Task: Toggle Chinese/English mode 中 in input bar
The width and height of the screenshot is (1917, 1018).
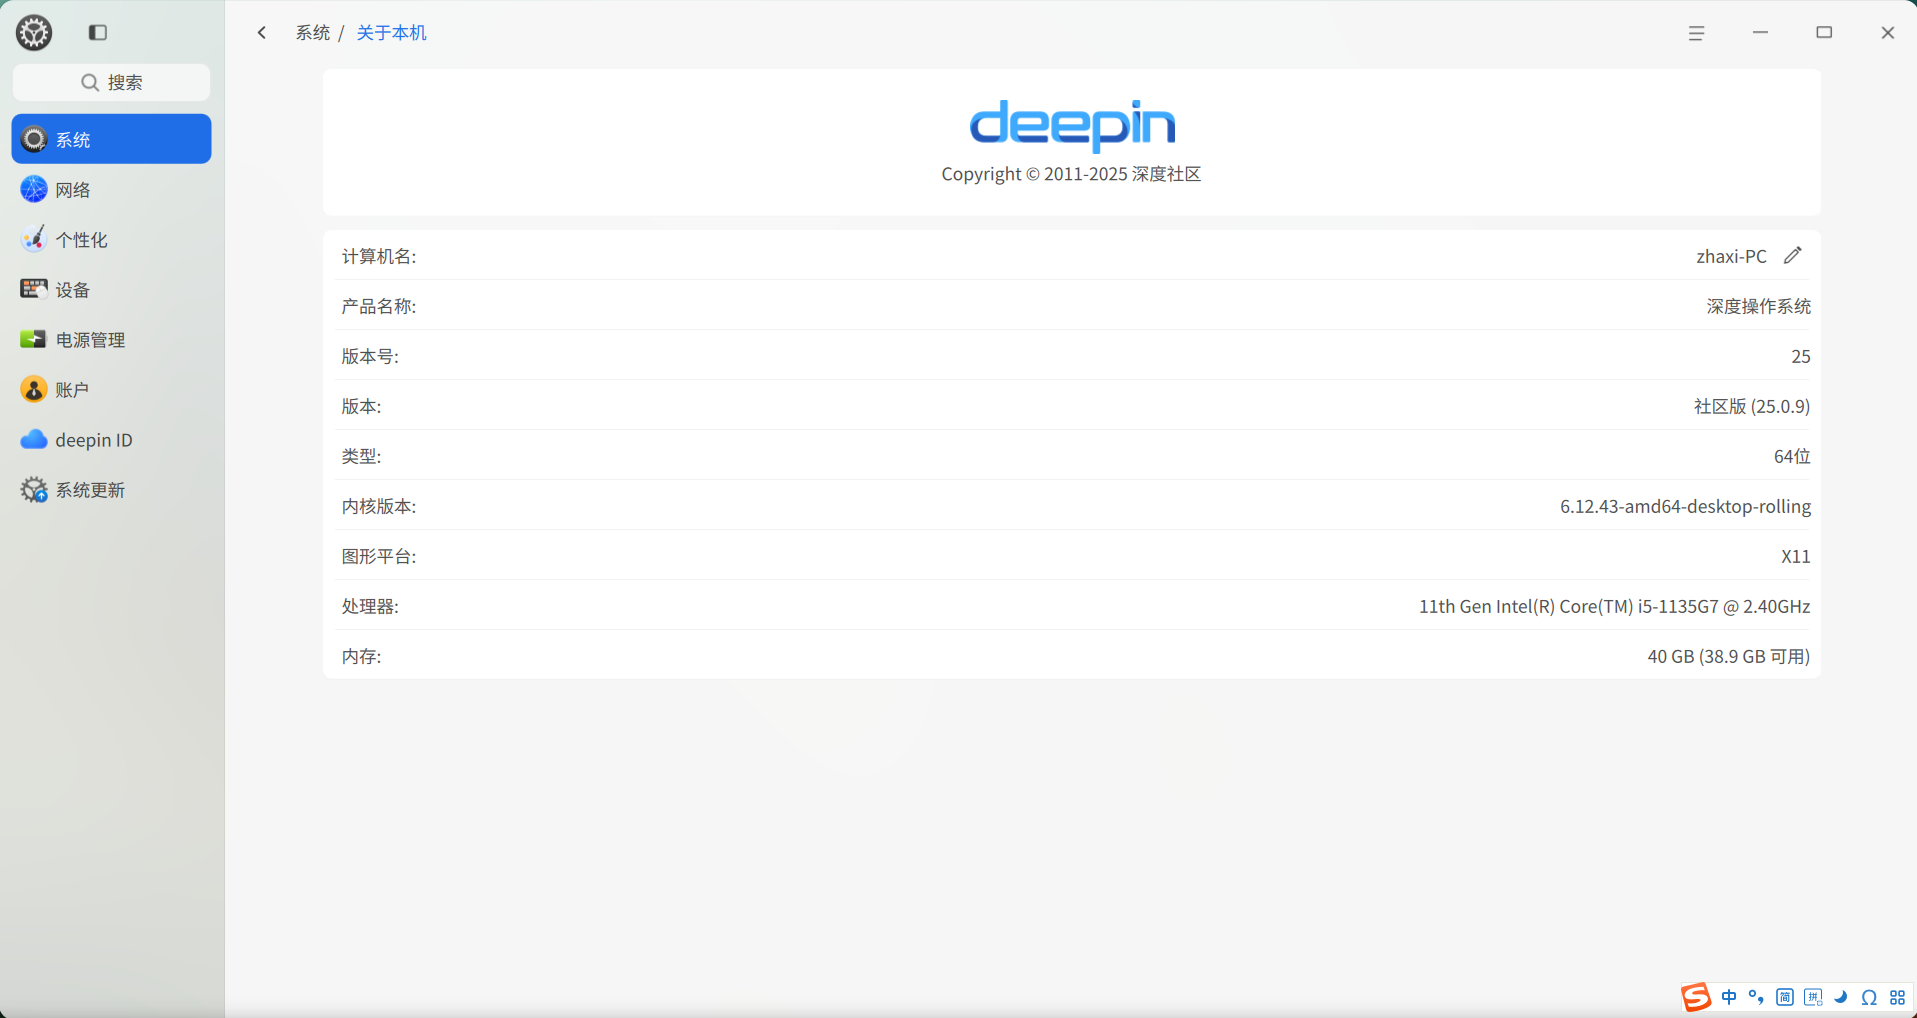Action: click(x=1729, y=998)
